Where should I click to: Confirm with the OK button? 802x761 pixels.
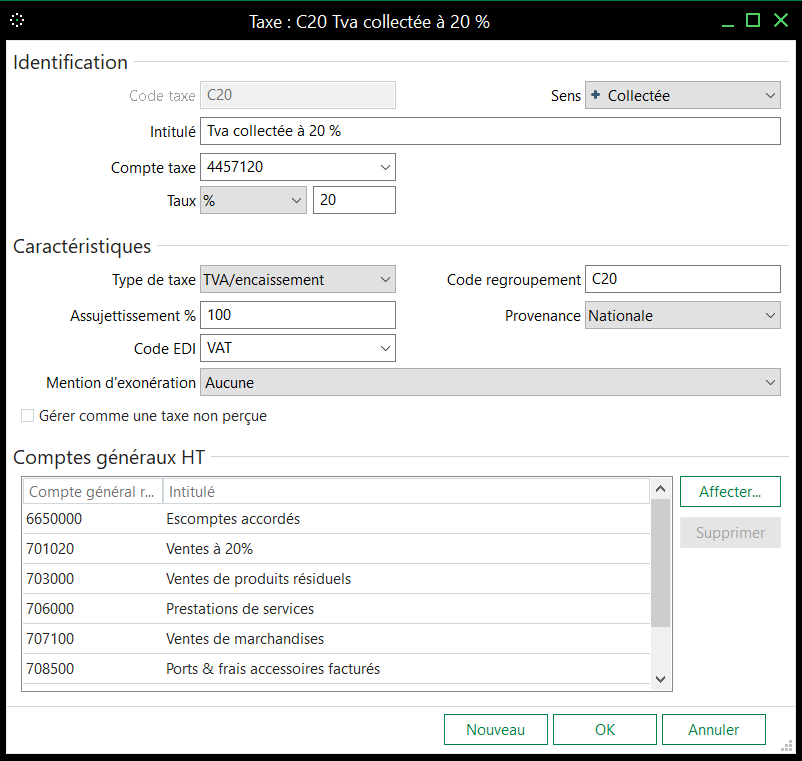tap(605, 730)
